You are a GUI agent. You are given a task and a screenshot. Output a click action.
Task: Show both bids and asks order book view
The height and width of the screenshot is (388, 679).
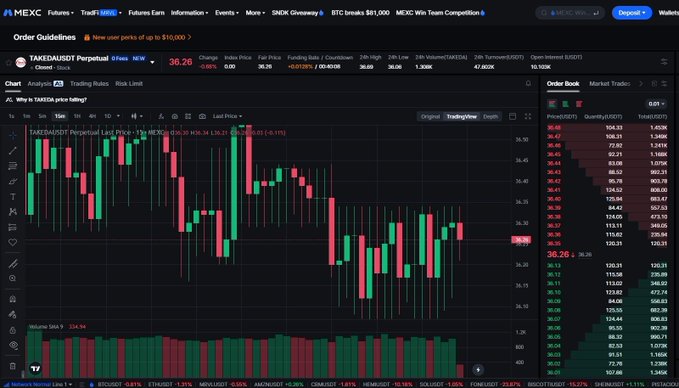552,104
